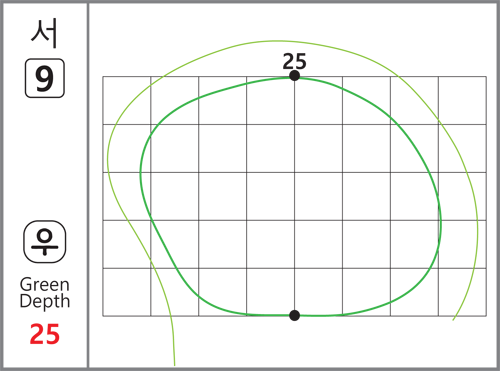
Task: Click the bottom-right grid cell
Action: click(x=462, y=292)
